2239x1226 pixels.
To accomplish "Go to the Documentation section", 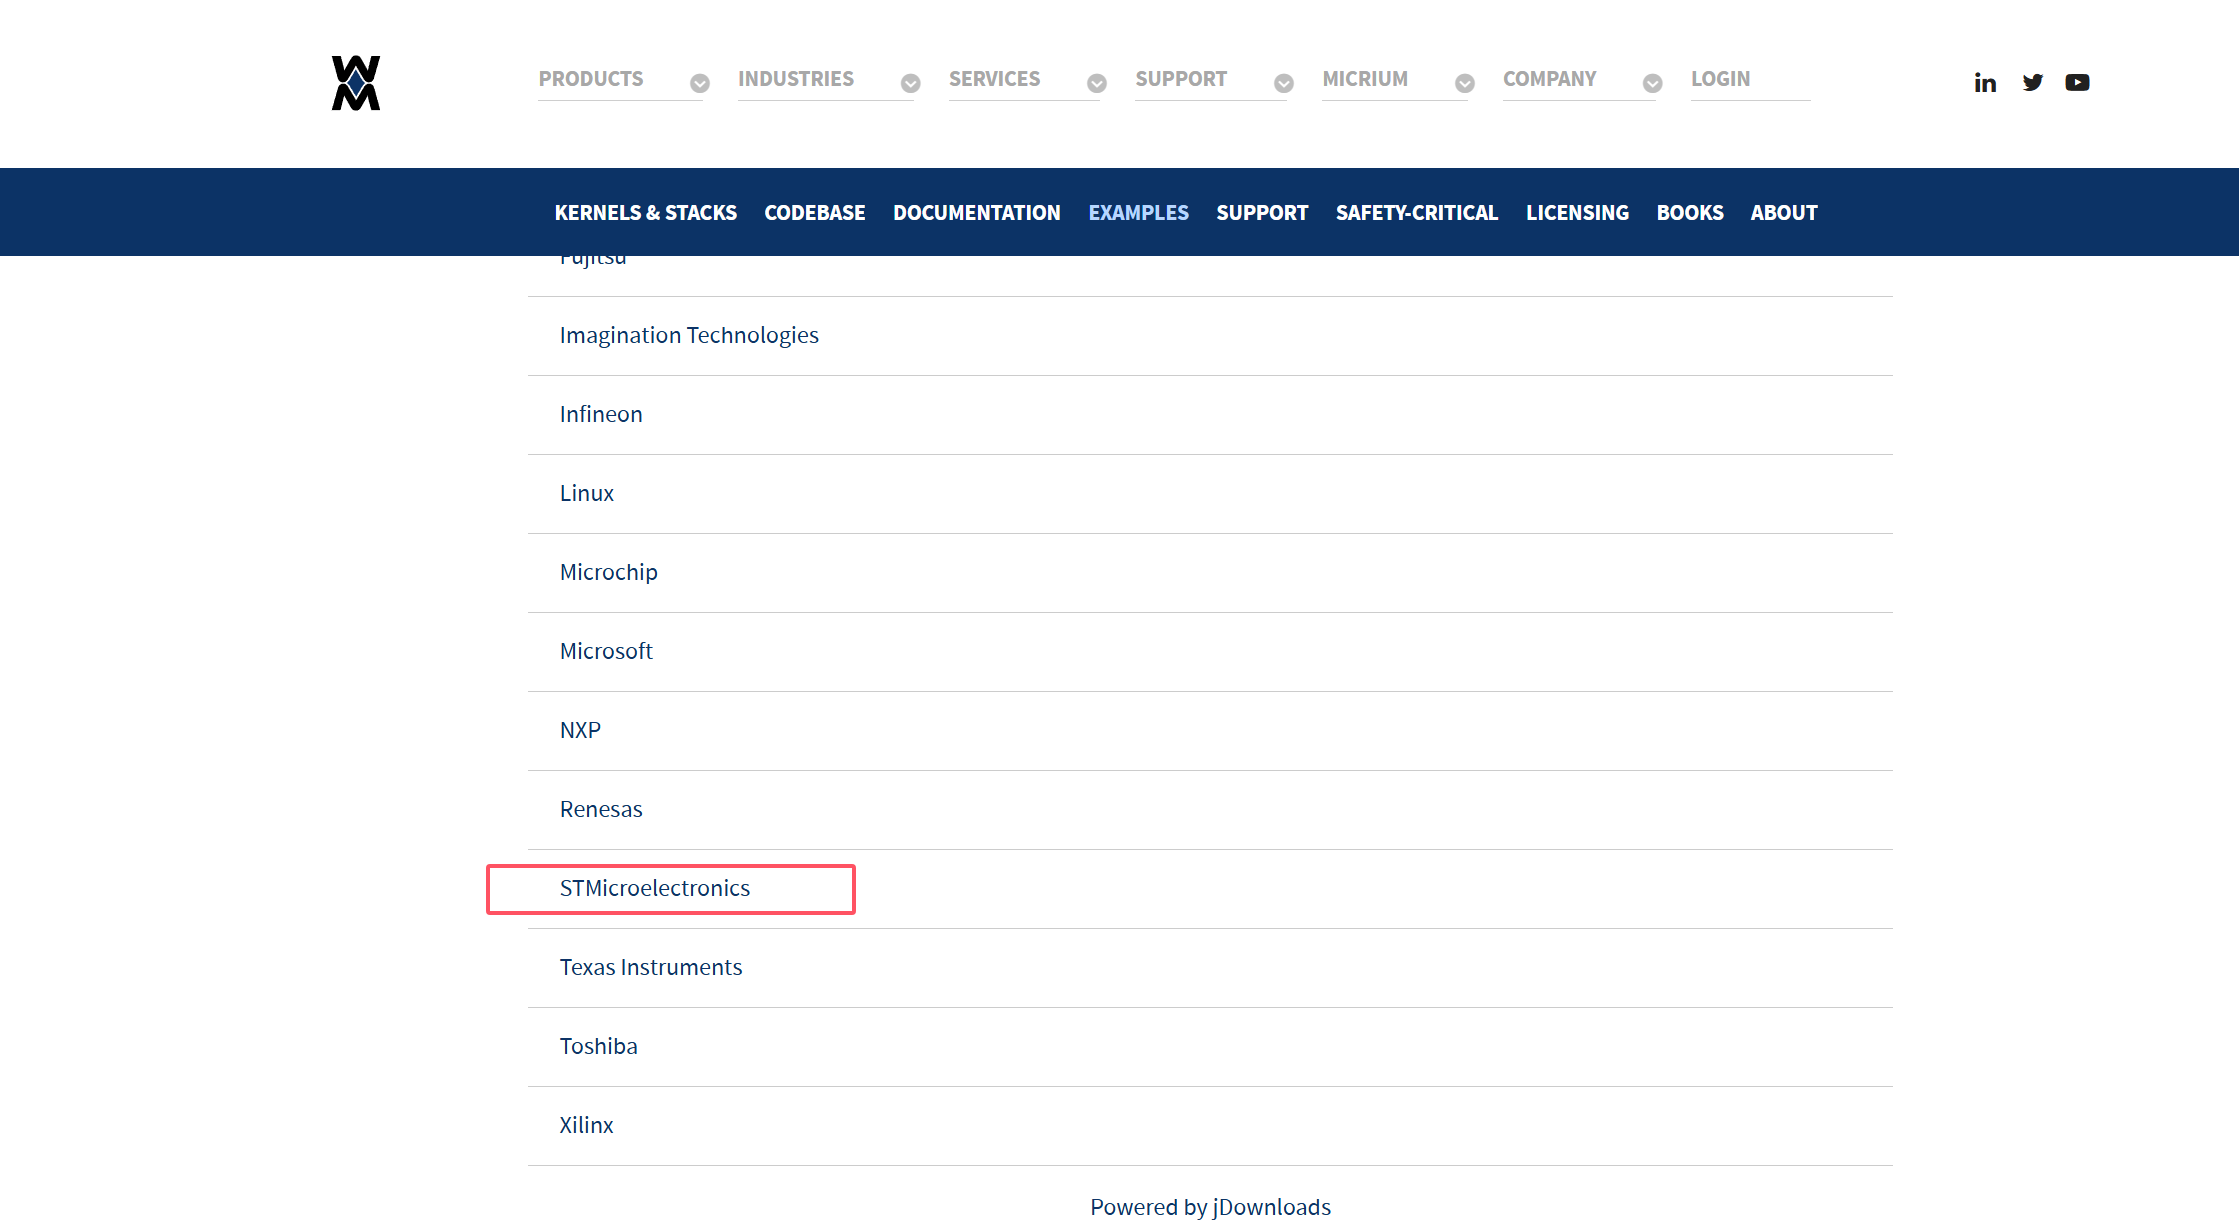I will click(976, 213).
